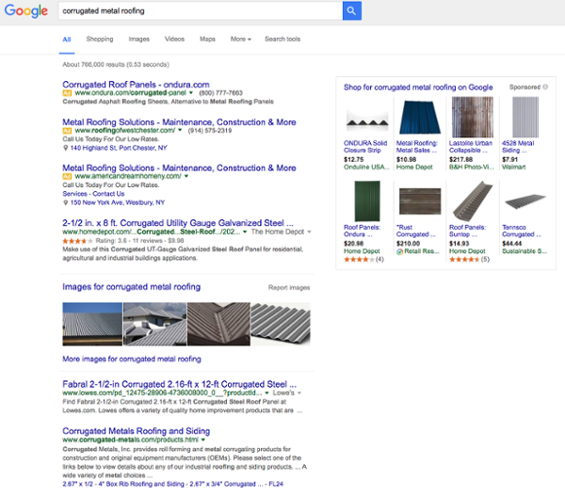565x496 pixels.
Task: Click More images for corrugated metal roofing
Action: [132, 359]
